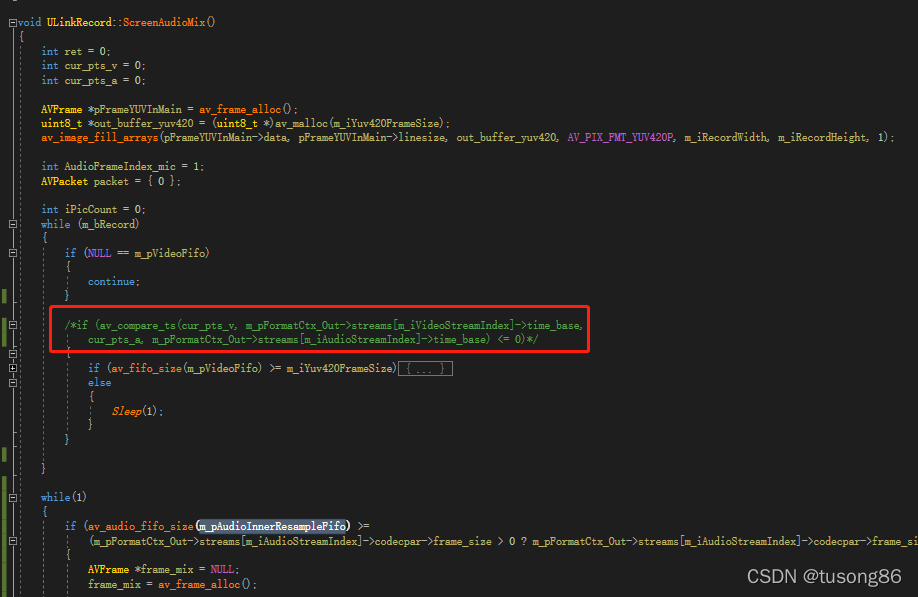Click the AudioFrameIndex_mic variable
918x597 pixels.
coord(120,167)
